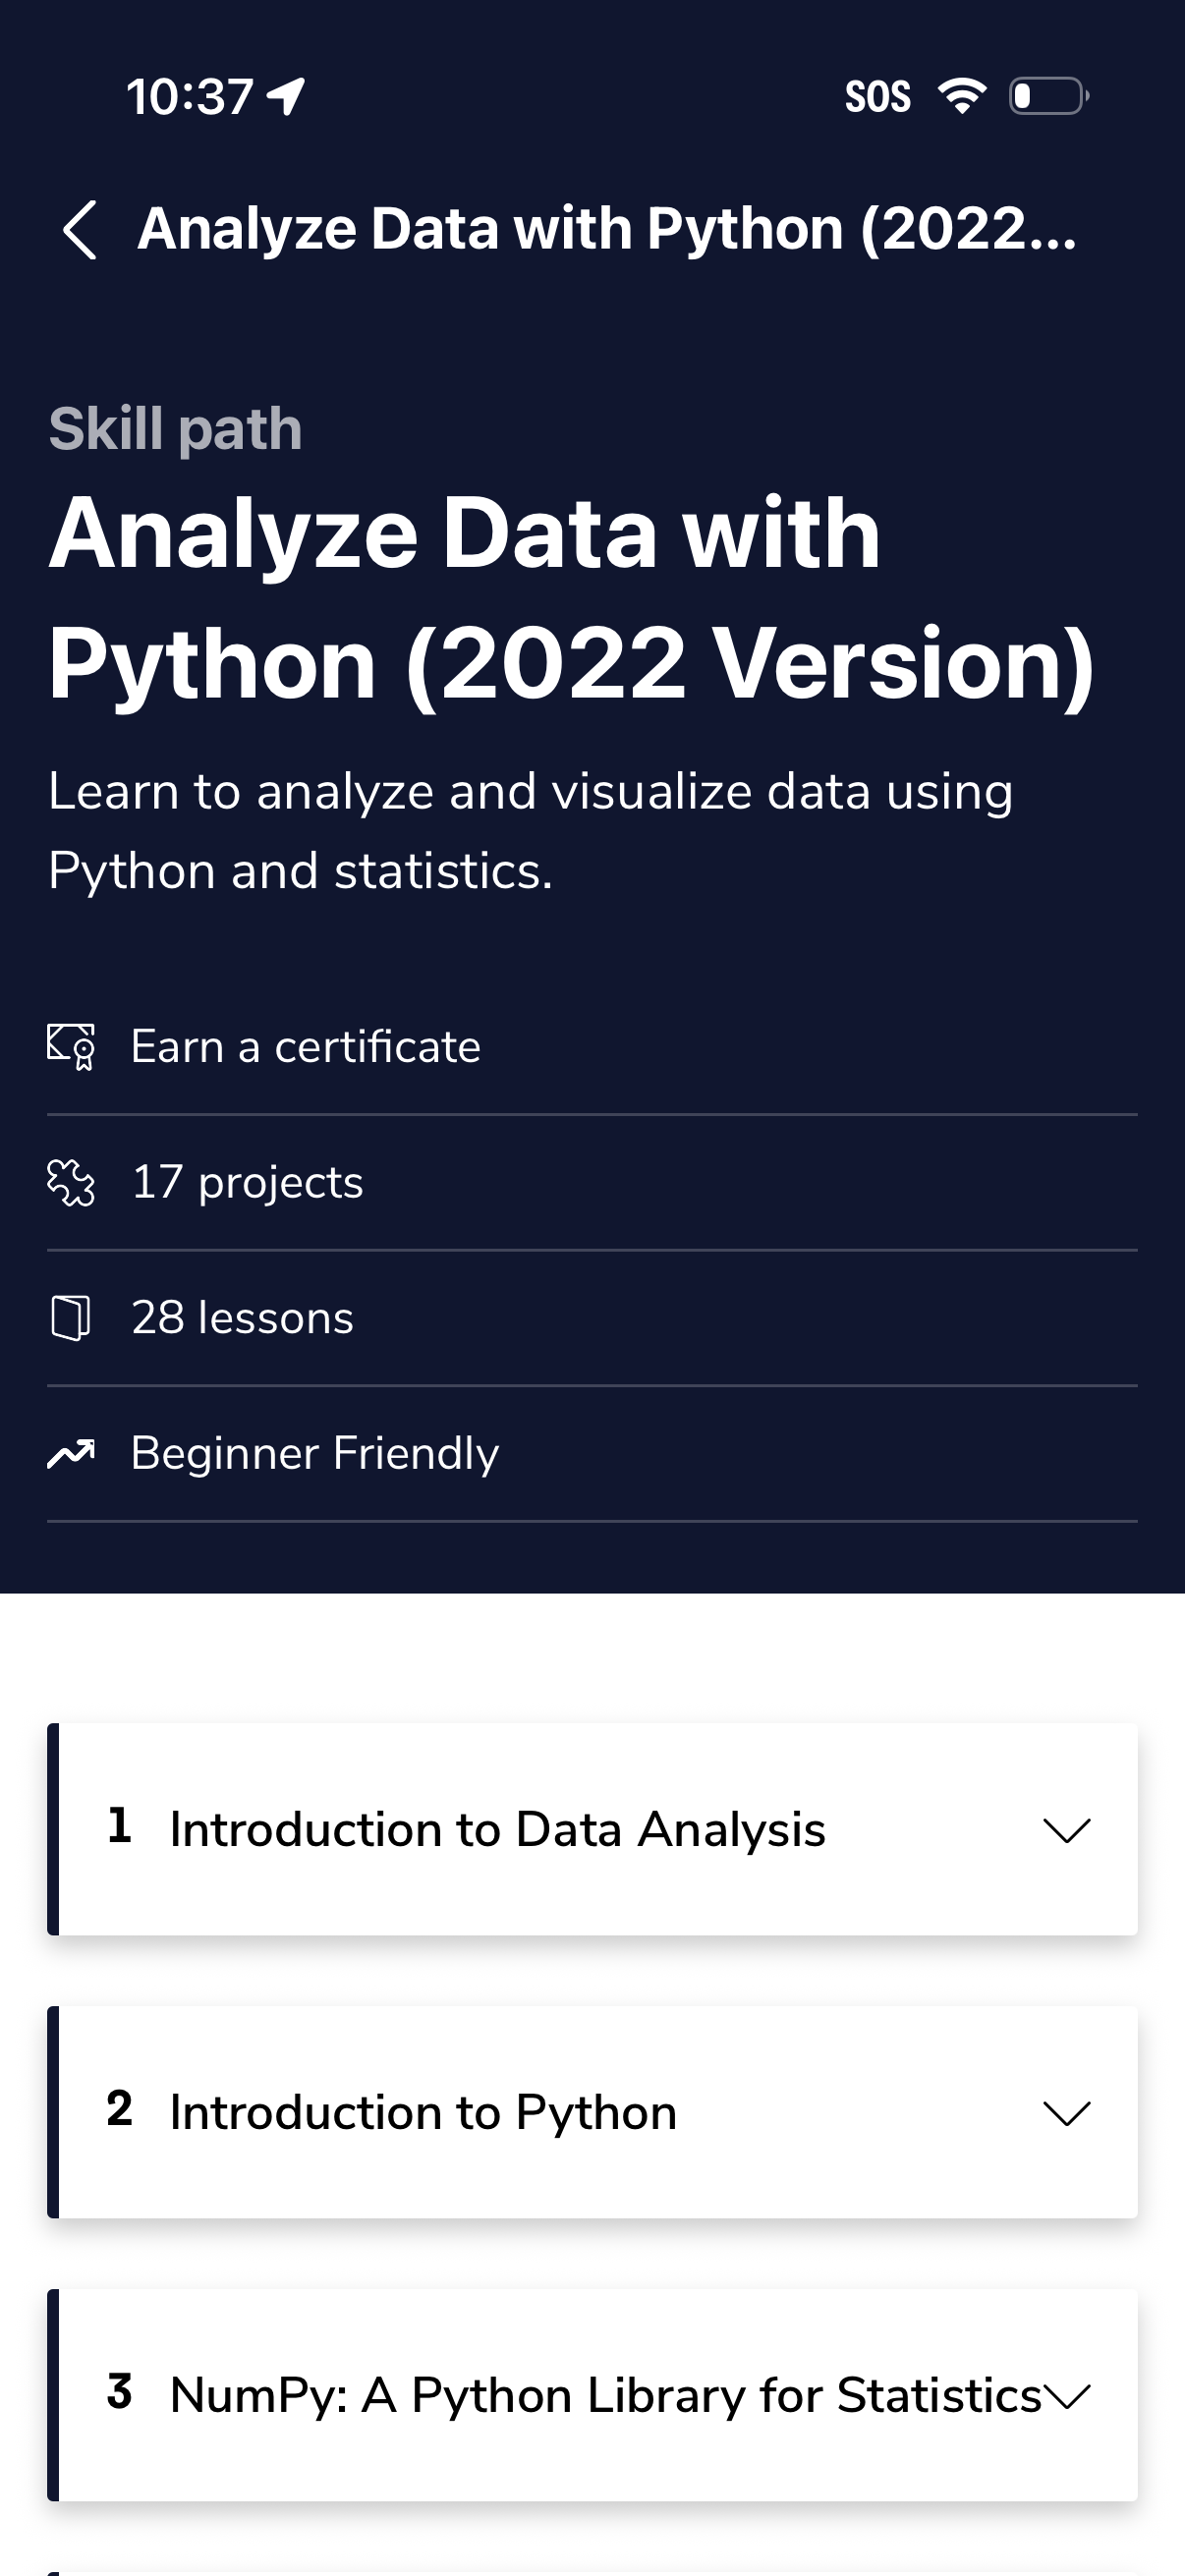This screenshot has height=2576, width=1185.
Task: Tap the location arrow beside the clock
Action: tap(283, 95)
